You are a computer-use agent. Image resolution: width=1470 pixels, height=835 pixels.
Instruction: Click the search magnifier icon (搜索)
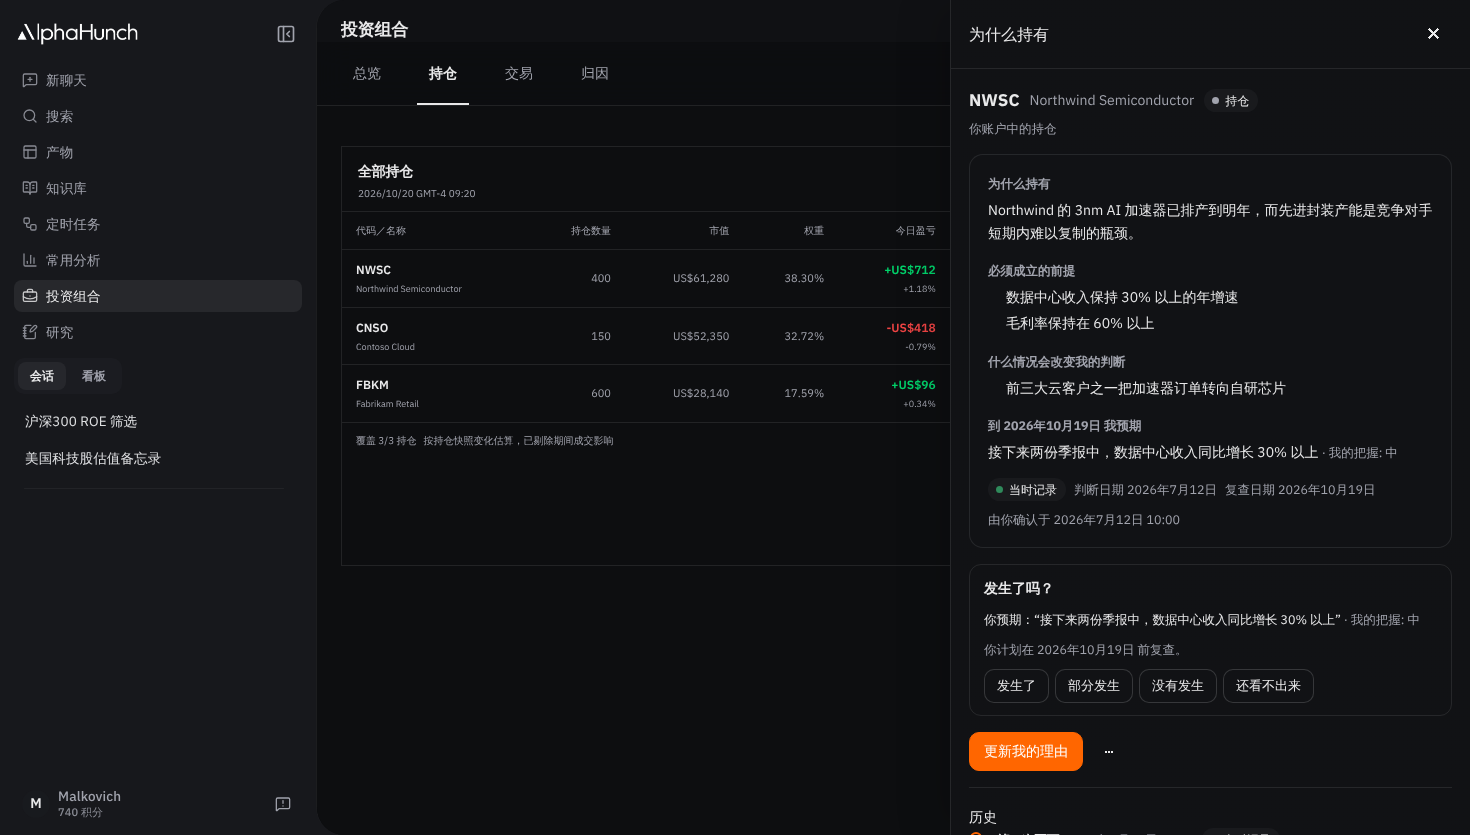coord(30,116)
